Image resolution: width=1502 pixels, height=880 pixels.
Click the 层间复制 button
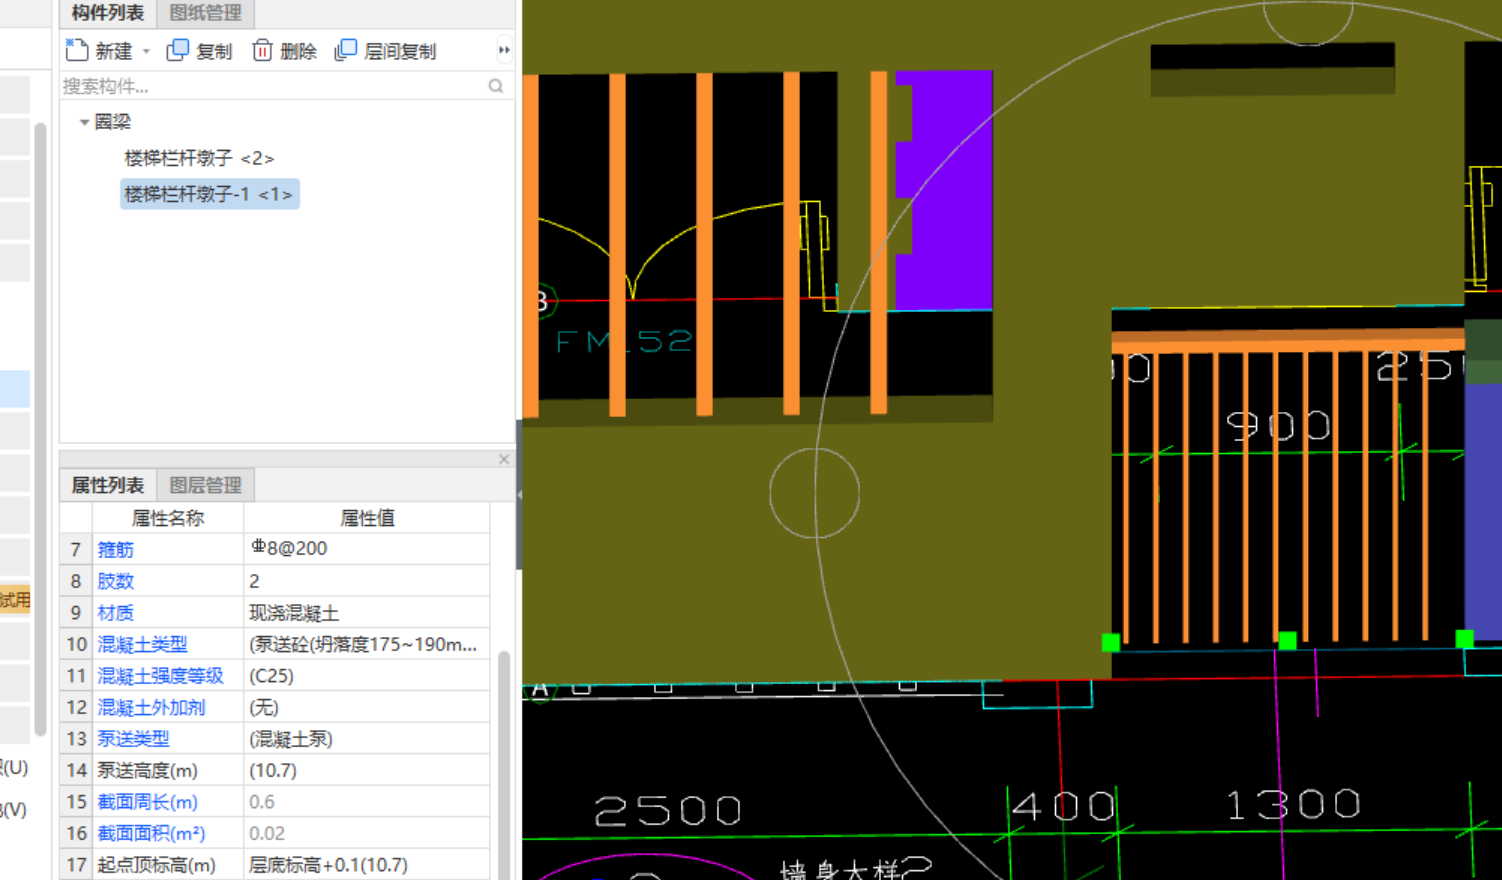pyautogui.click(x=386, y=51)
